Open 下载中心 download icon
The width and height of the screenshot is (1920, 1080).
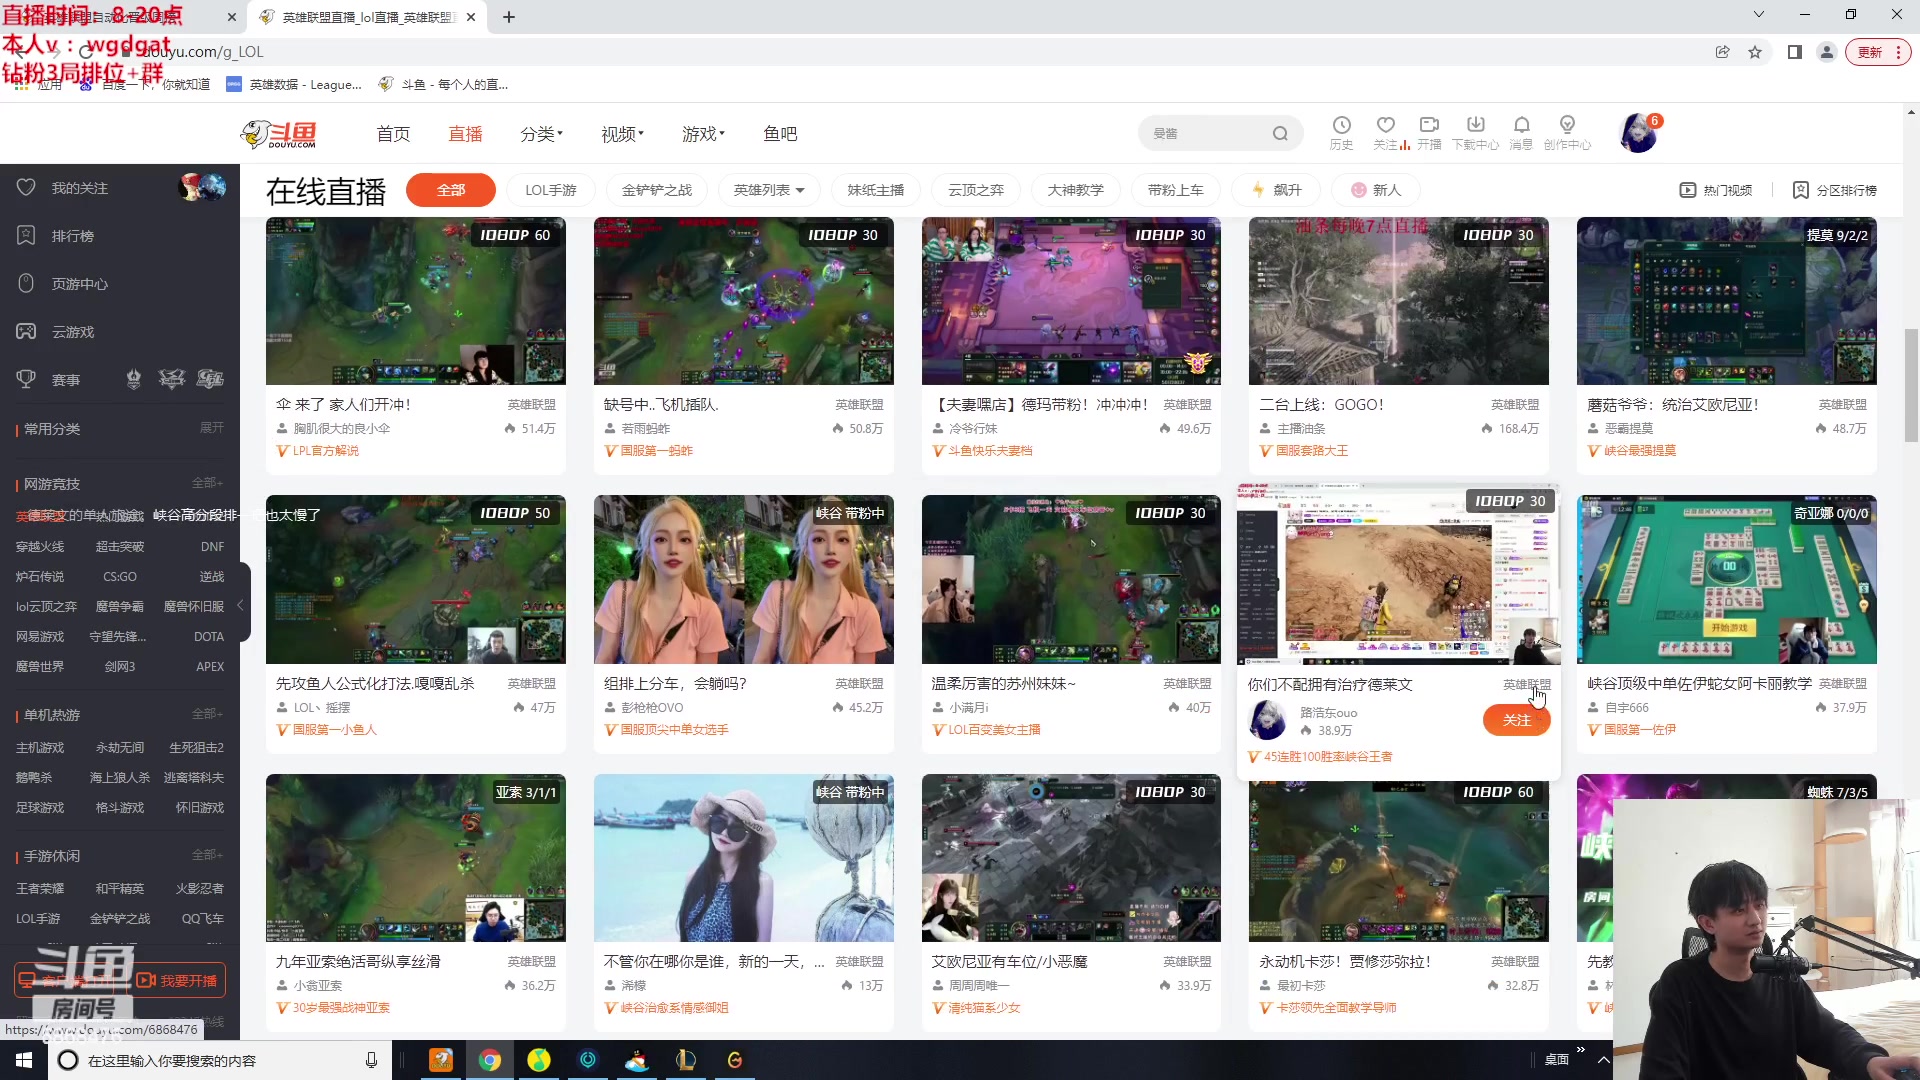pyautogui.click(x=1475, y=126)
